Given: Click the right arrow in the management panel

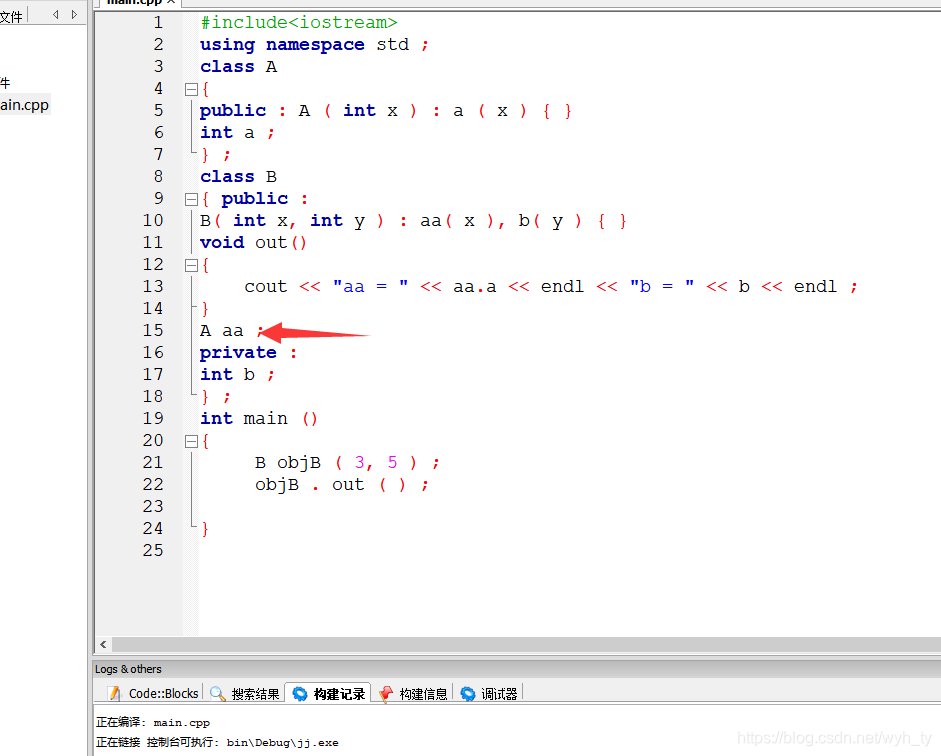Looking at the screenshot, I should tap(74, 14).
